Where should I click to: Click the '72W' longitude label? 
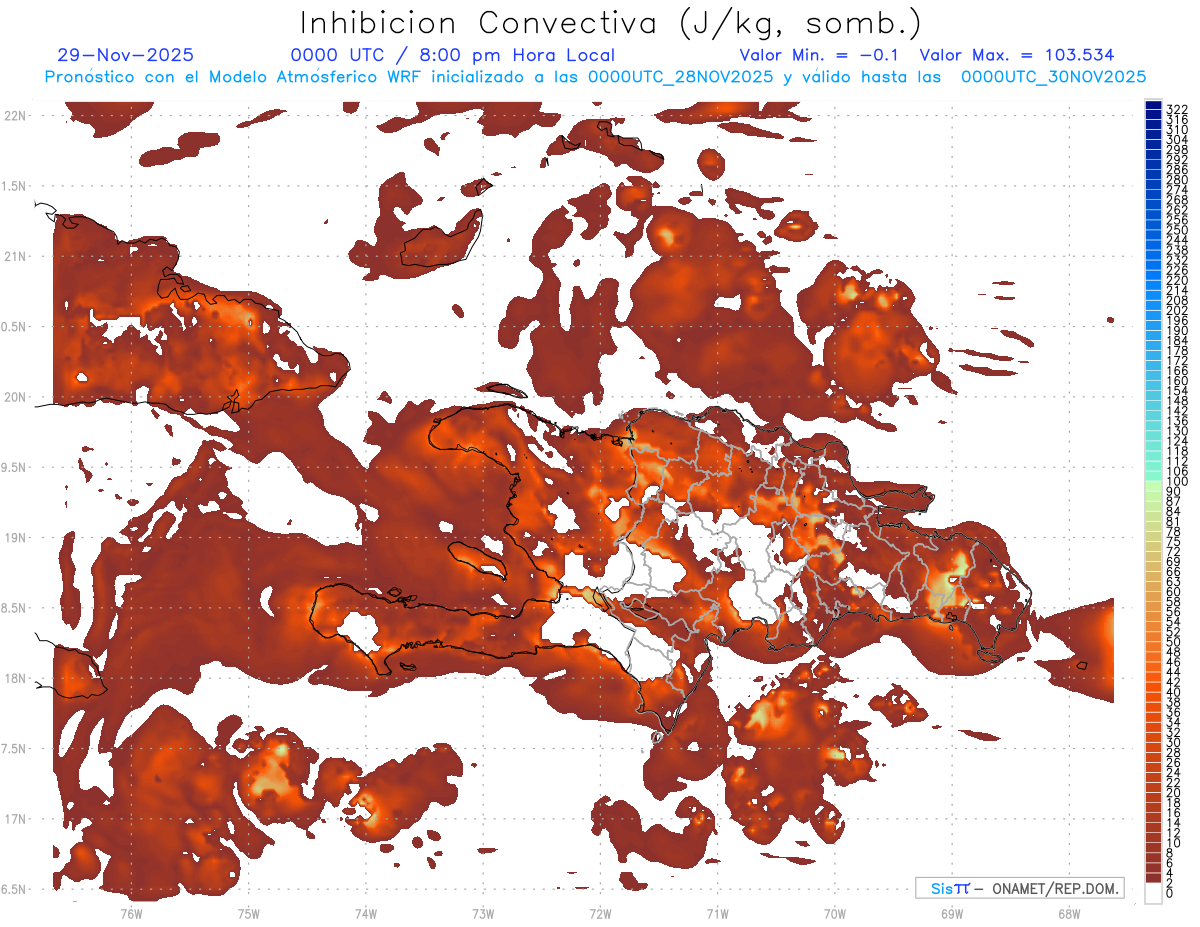(x=600, y=913)
